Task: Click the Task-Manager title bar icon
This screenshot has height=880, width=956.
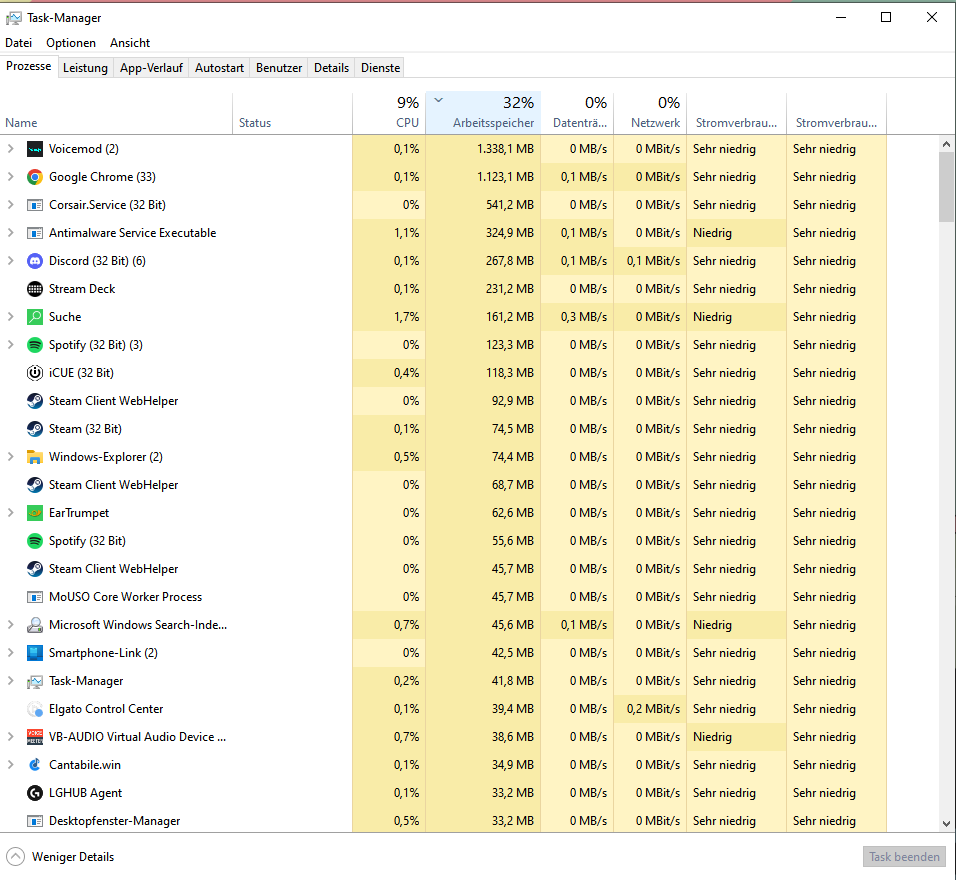Action: (x=13, y=18)
